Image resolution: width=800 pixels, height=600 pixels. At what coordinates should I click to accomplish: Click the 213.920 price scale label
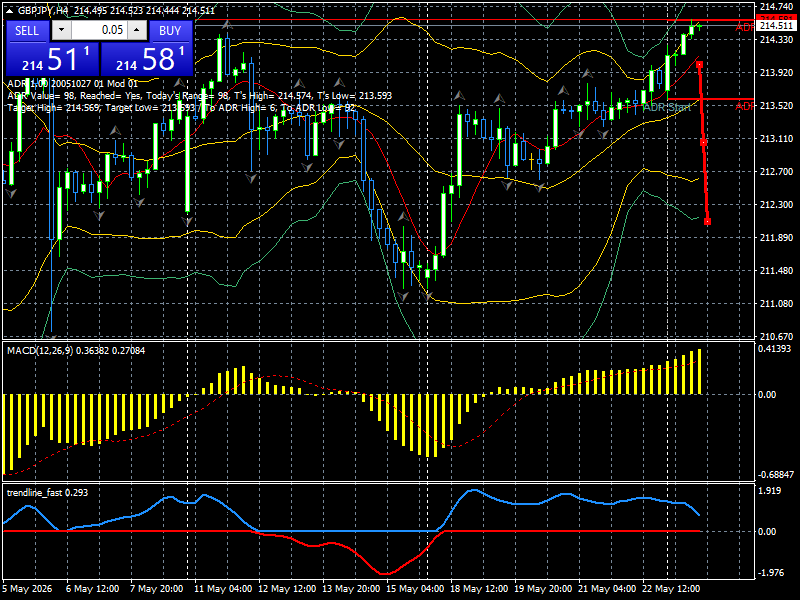777,72
